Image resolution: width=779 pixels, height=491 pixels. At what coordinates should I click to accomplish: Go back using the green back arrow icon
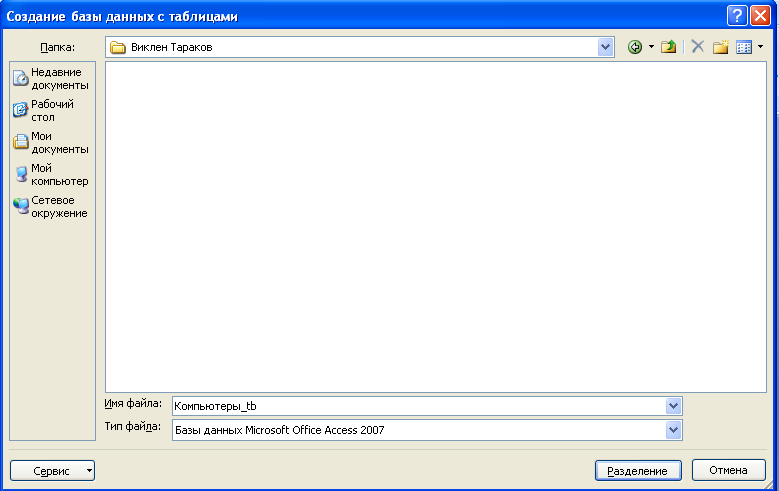635,47
